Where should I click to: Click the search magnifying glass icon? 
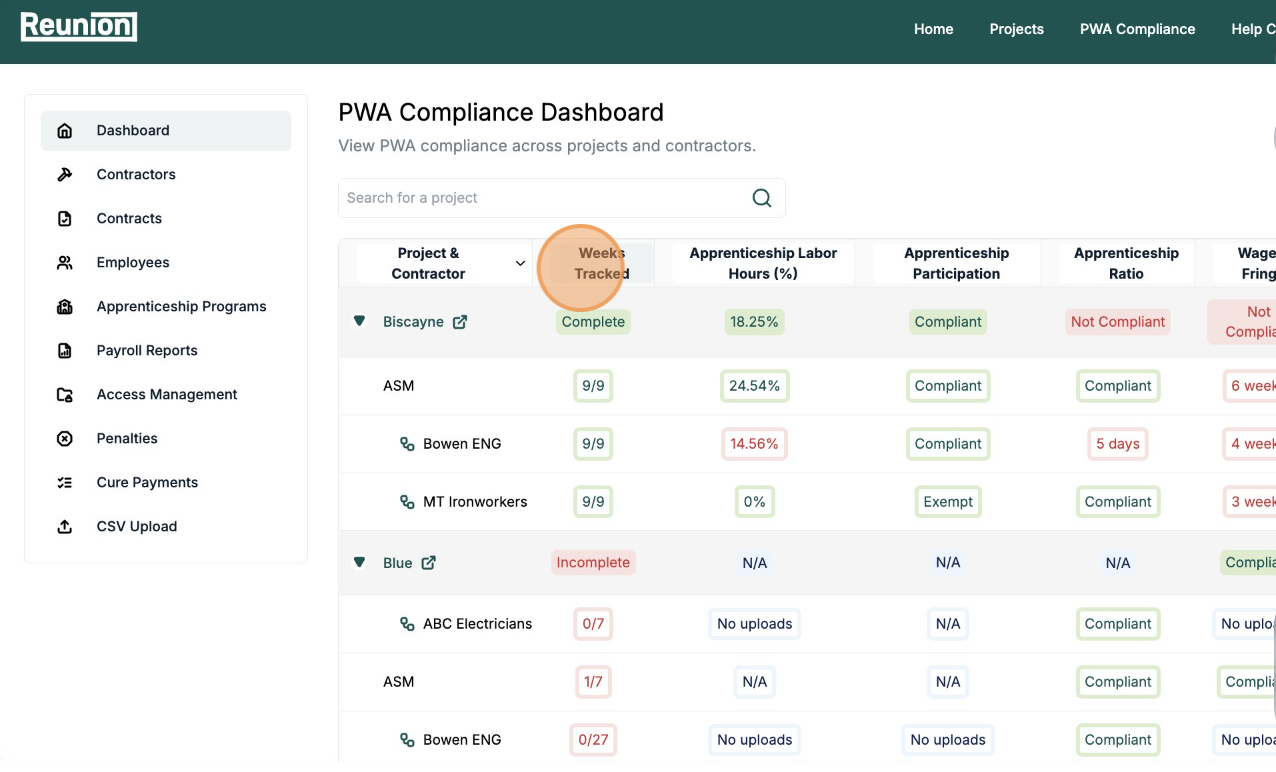(x=761, y=198)
